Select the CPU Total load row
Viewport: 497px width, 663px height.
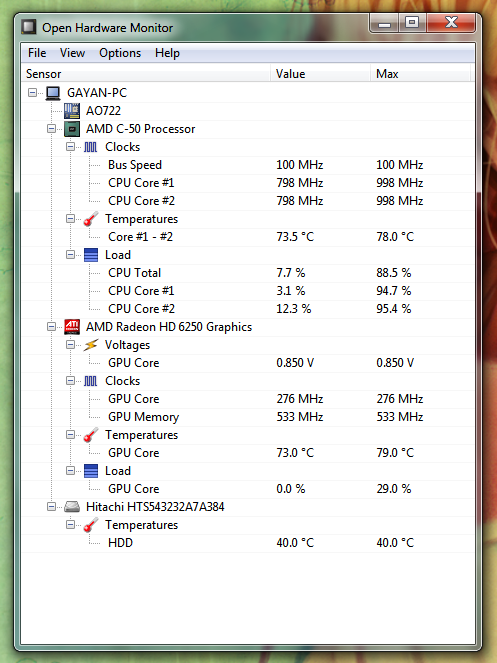pyautogui.click(x=248, y=273)
